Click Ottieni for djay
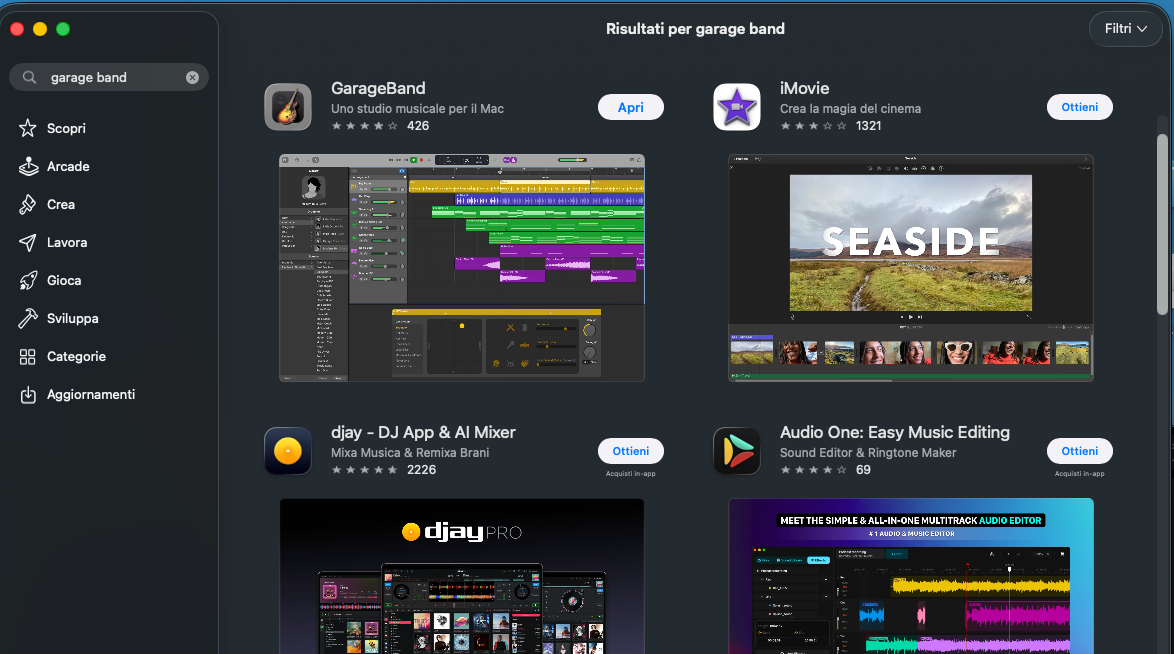The height and width of the screenshot is (654, 1174). click(x=630, y=451)
